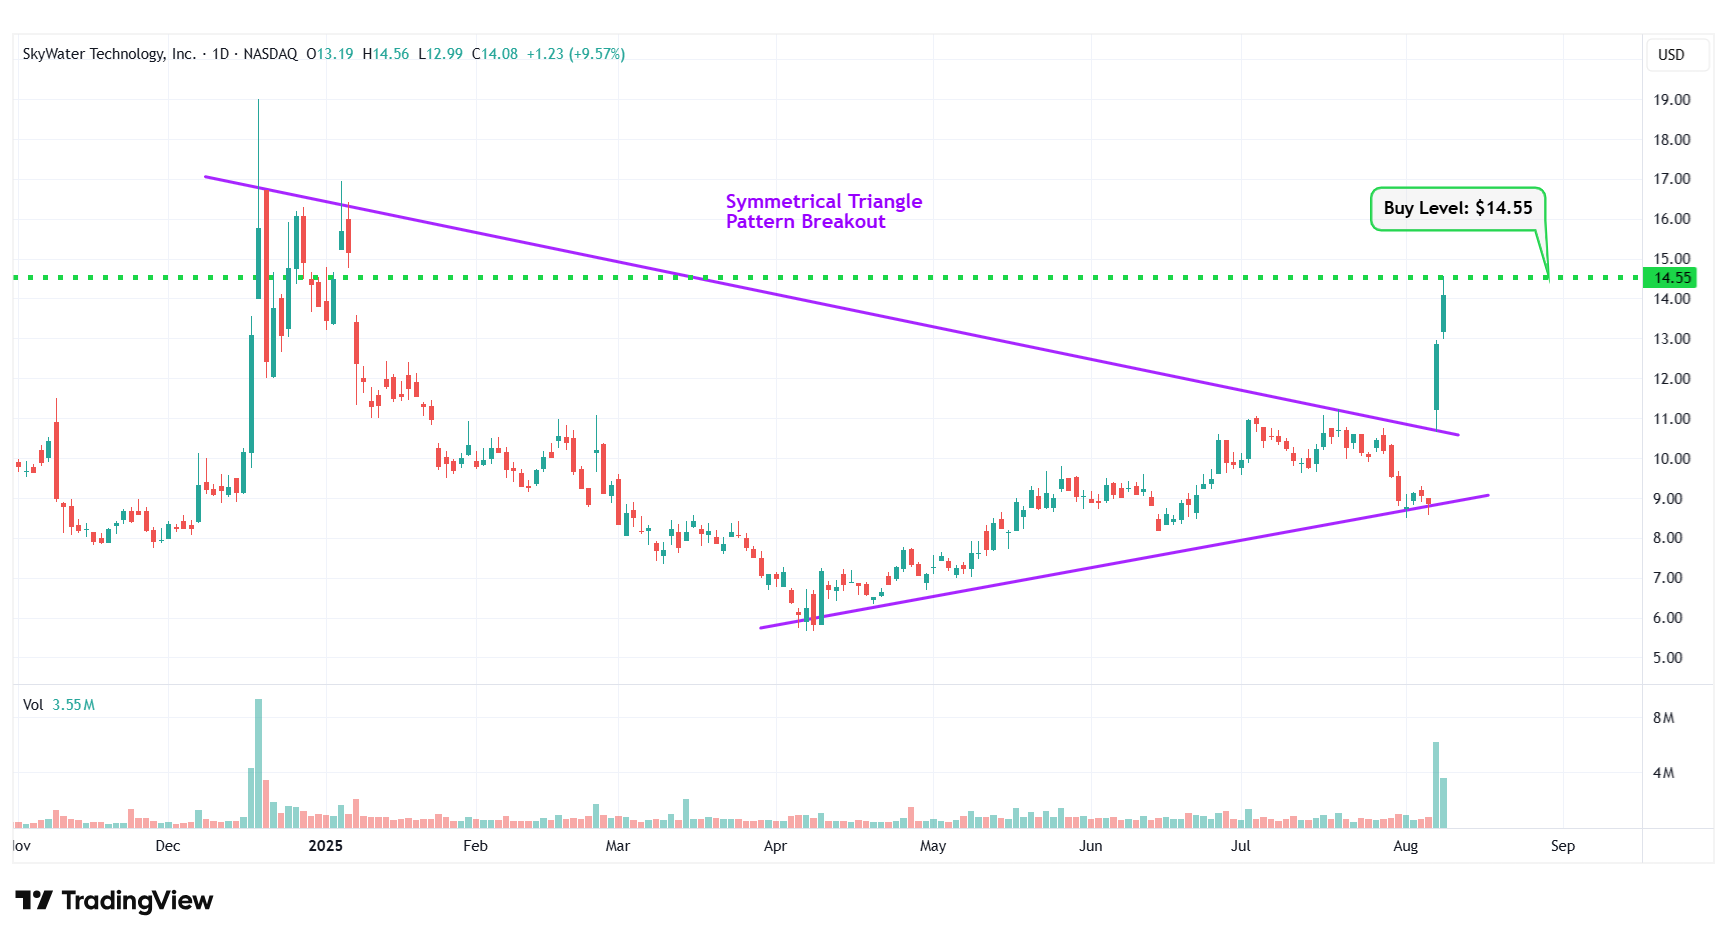Click the 17.00 price axis label
The image size is (1727, 938).
point(1671,179)
